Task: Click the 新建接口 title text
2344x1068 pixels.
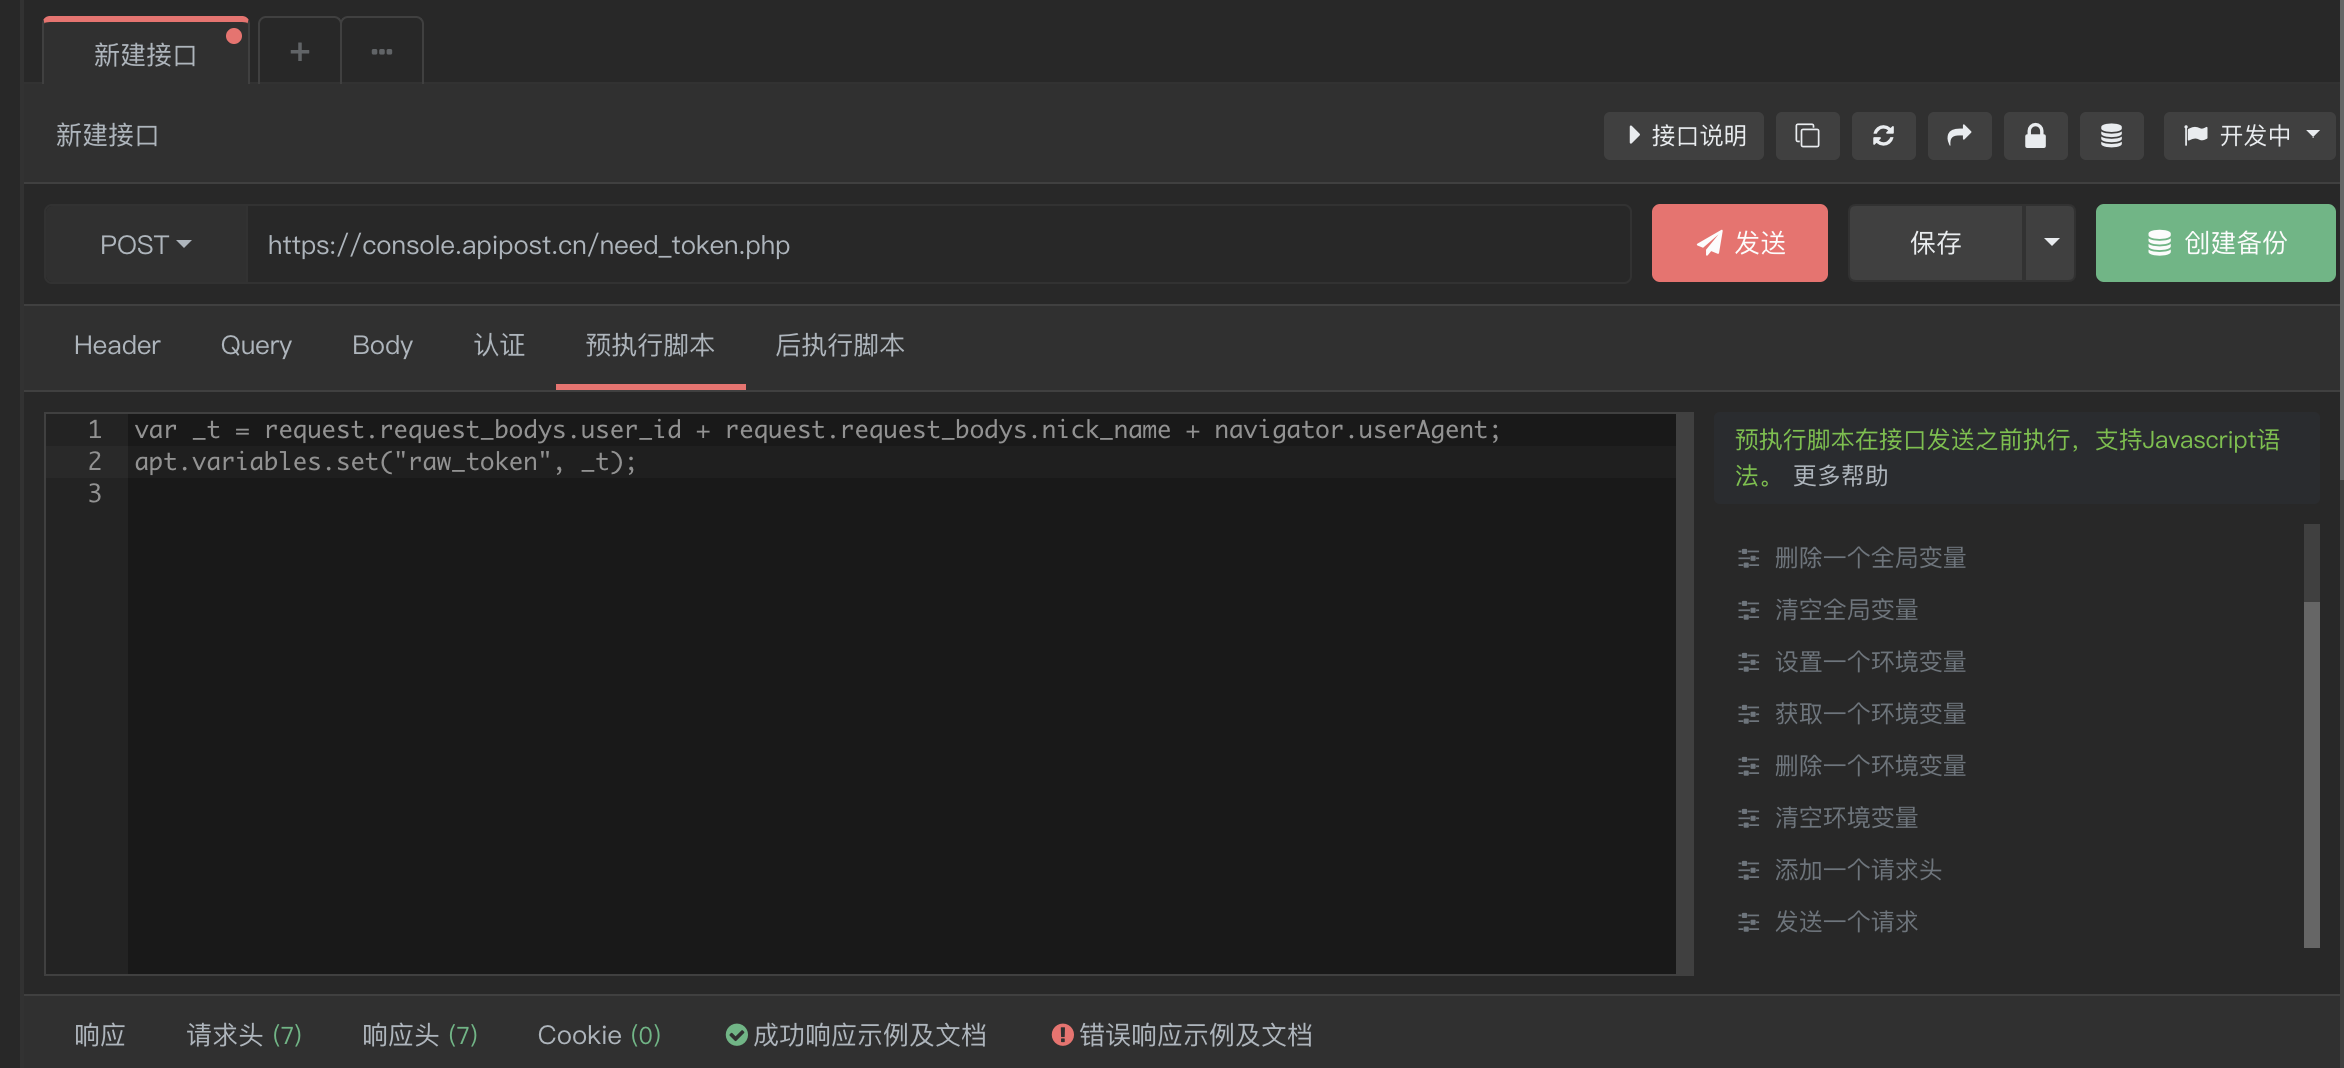Action: point(107,135)
